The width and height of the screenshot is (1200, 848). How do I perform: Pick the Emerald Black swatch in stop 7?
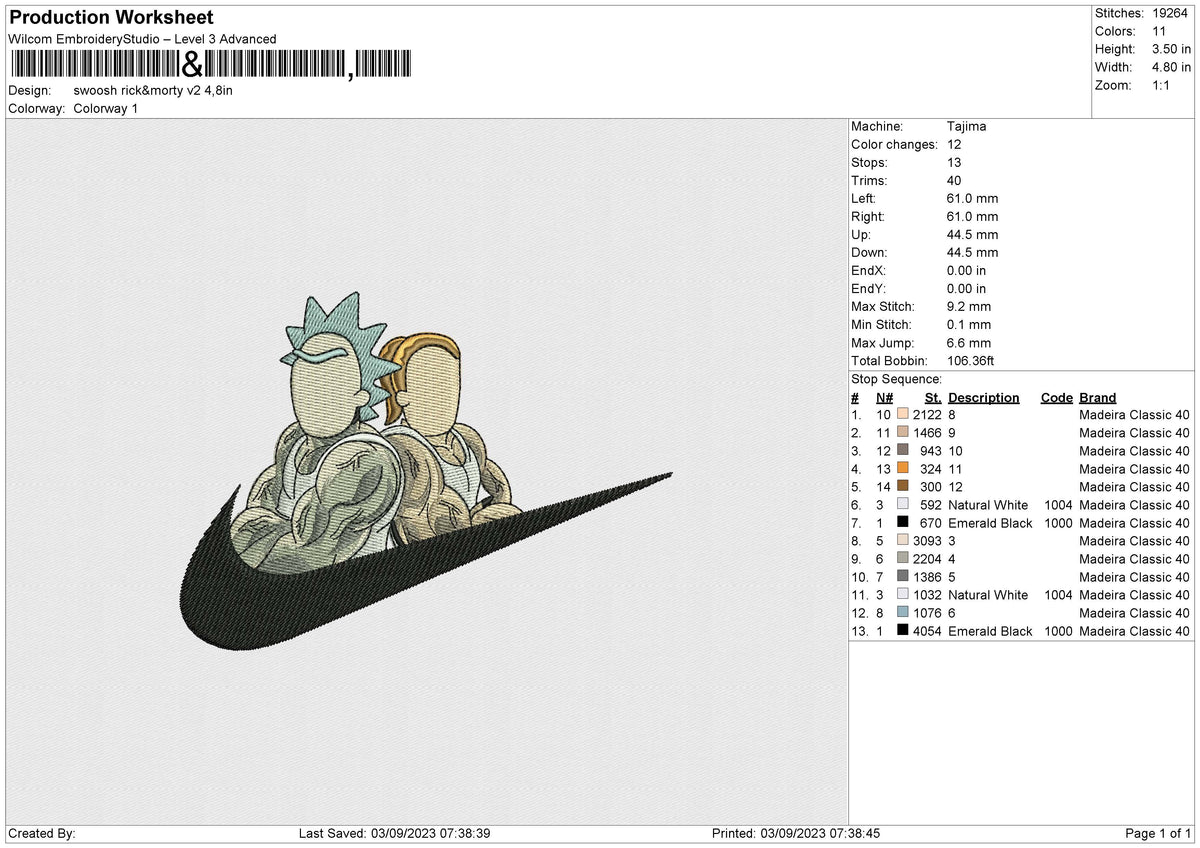(902, 522)
